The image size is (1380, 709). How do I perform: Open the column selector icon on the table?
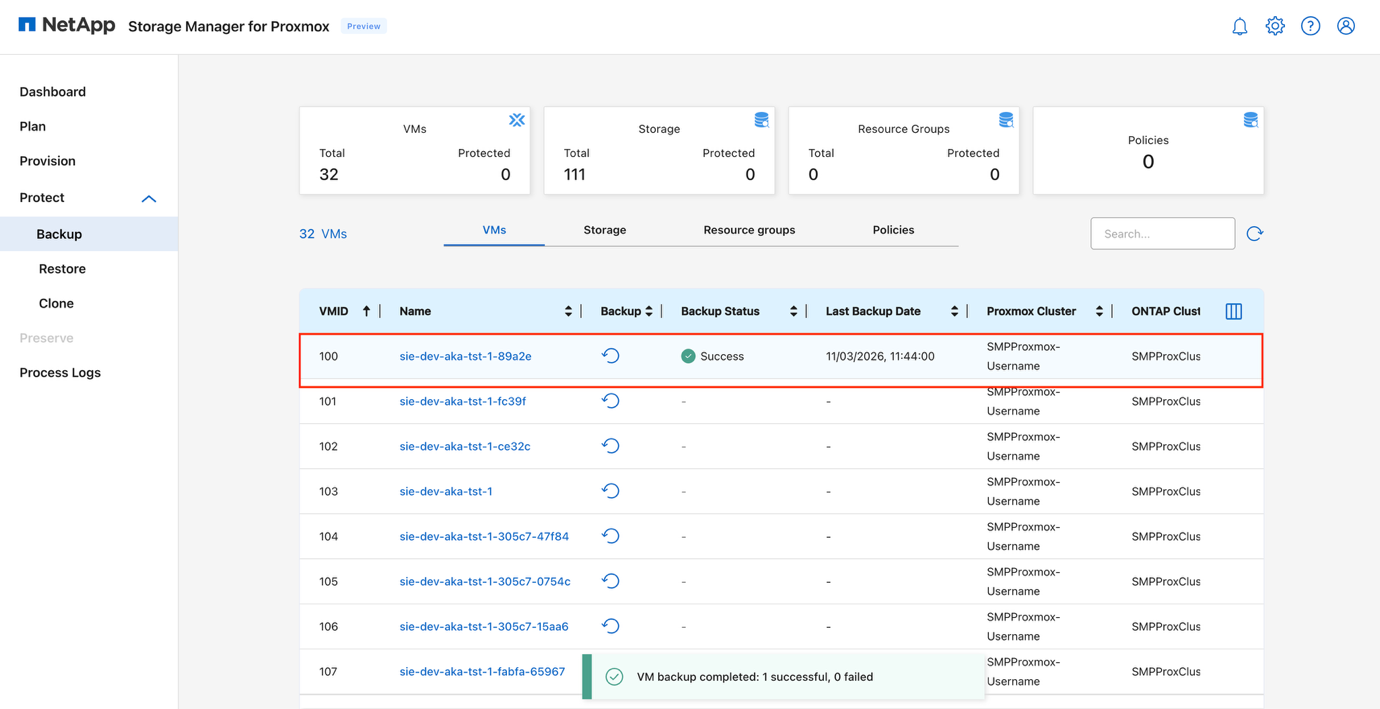pyautogui.click(x=1233, y=310)
